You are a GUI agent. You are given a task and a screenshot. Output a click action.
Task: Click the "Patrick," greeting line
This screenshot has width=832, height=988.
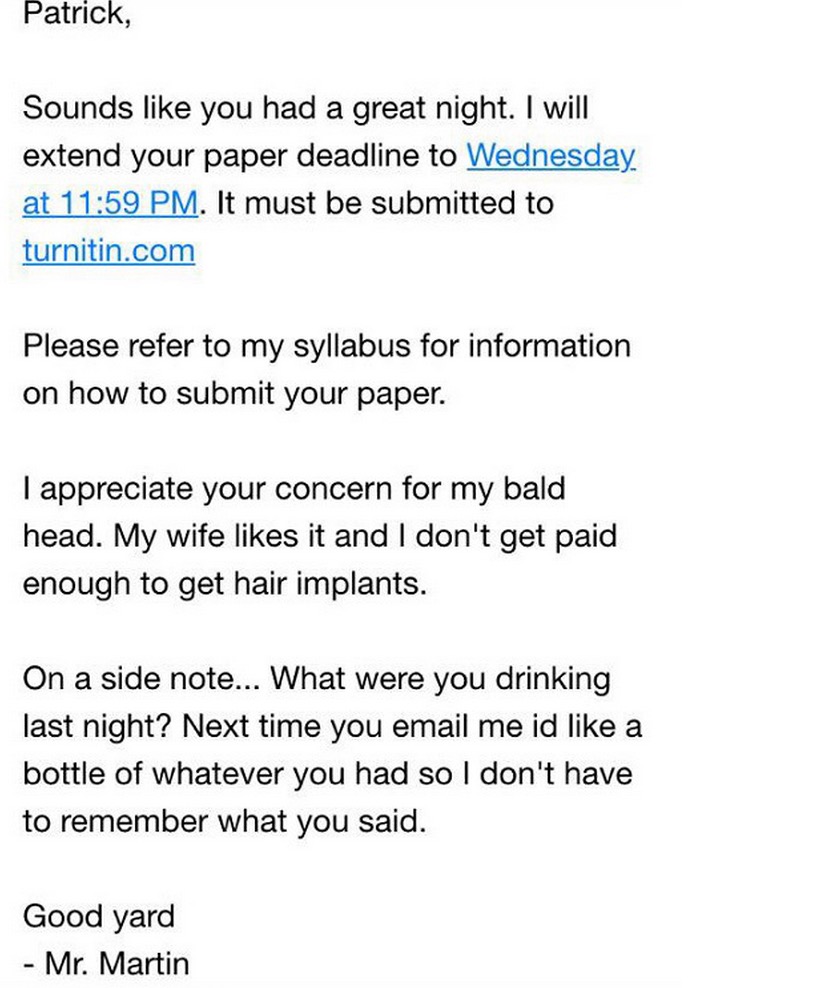[76, 16]
